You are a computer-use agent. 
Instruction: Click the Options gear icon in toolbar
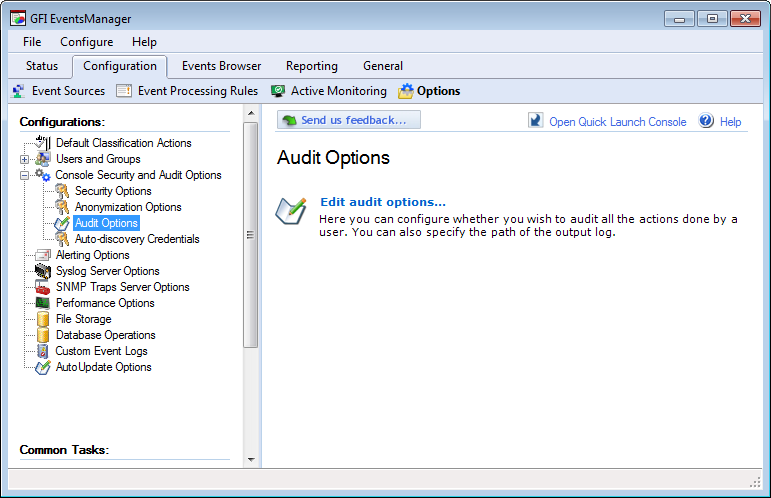tap(406, 91)
